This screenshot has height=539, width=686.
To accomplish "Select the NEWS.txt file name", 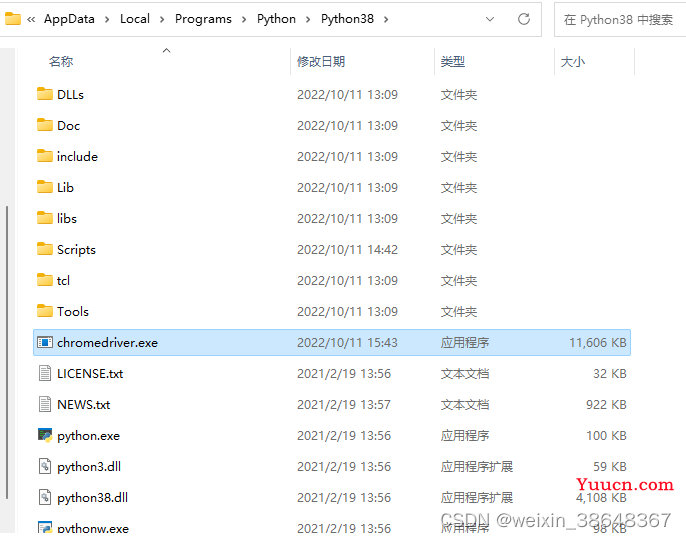I will (x=84, y=405).
